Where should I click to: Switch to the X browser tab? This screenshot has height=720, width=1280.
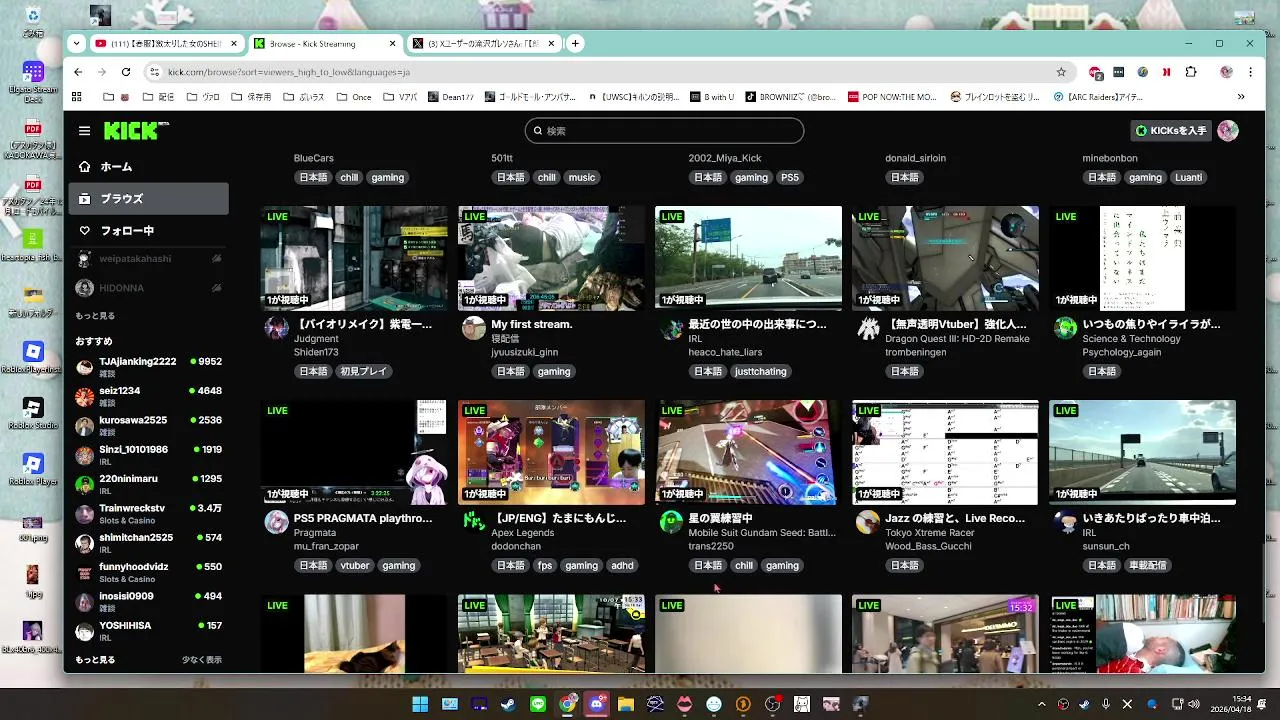[482, 44]
